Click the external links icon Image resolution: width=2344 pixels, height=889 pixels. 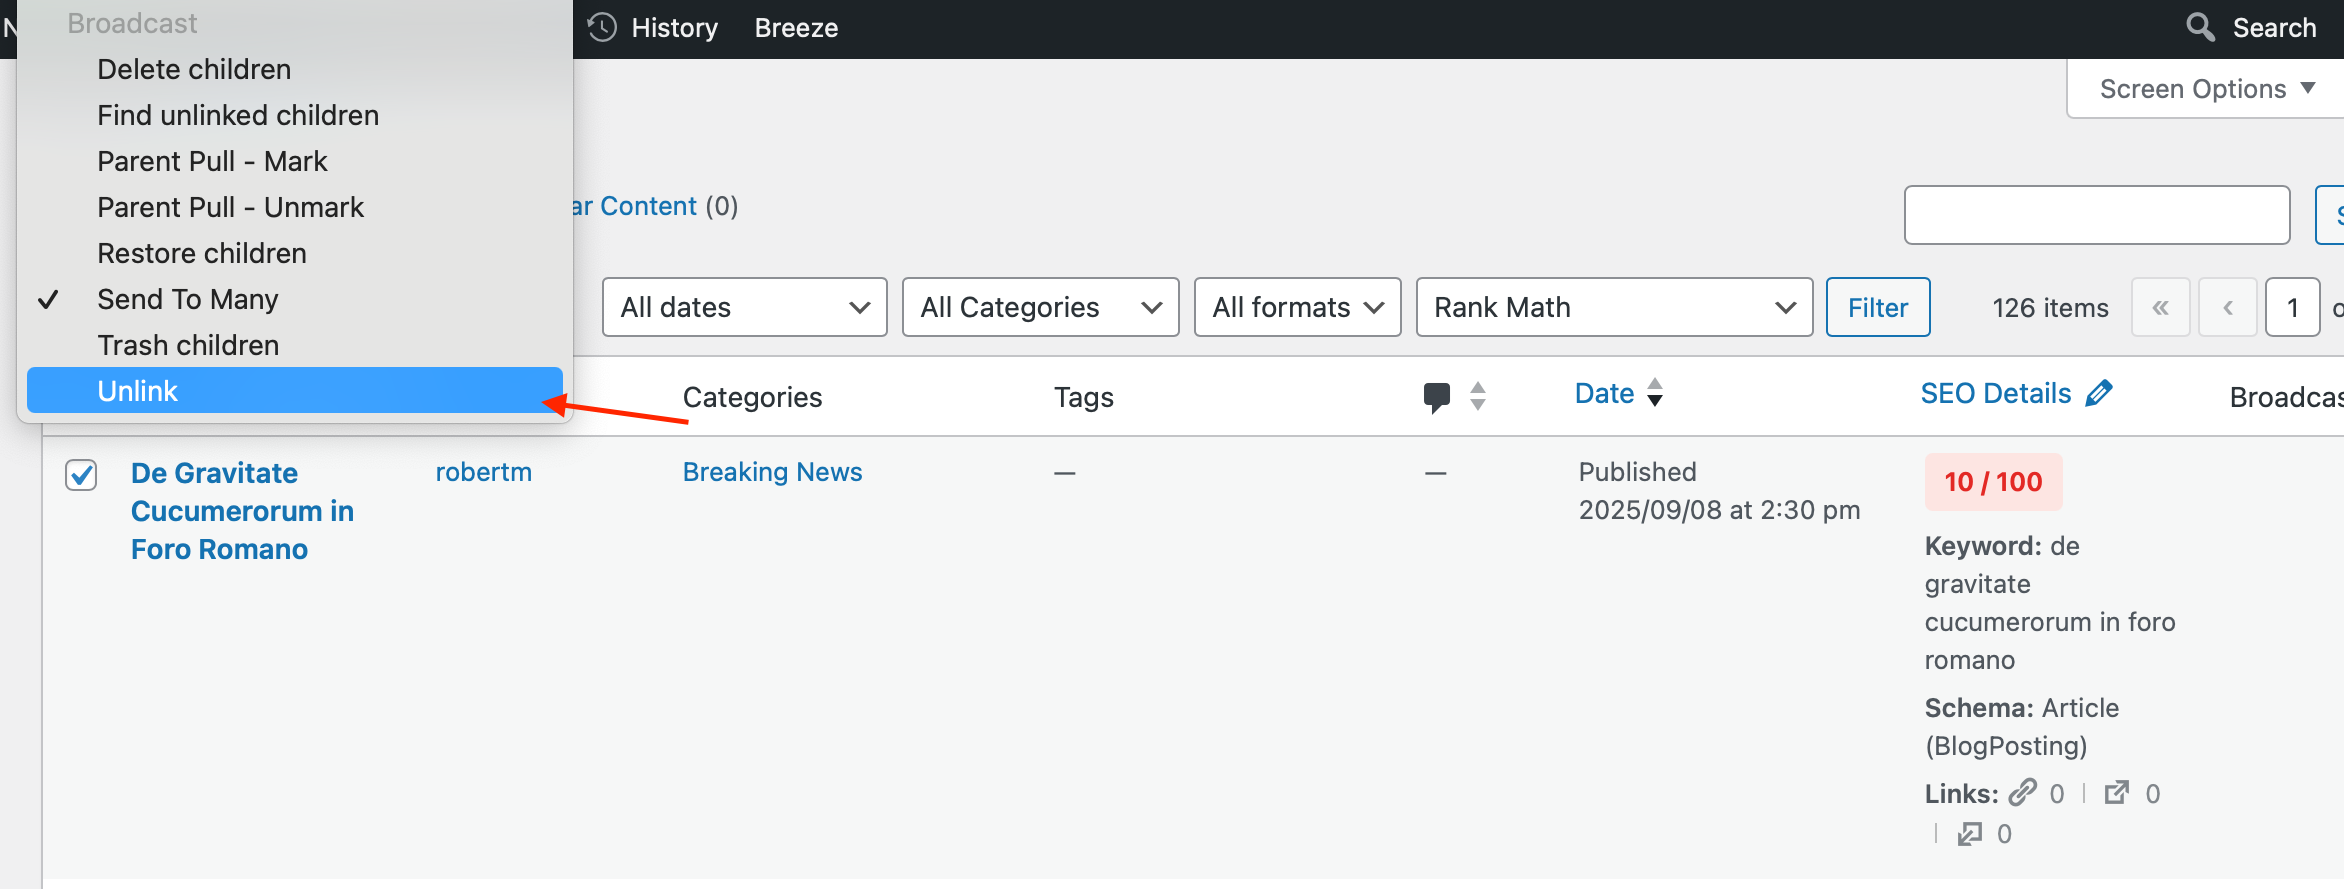click(2116, 793)
